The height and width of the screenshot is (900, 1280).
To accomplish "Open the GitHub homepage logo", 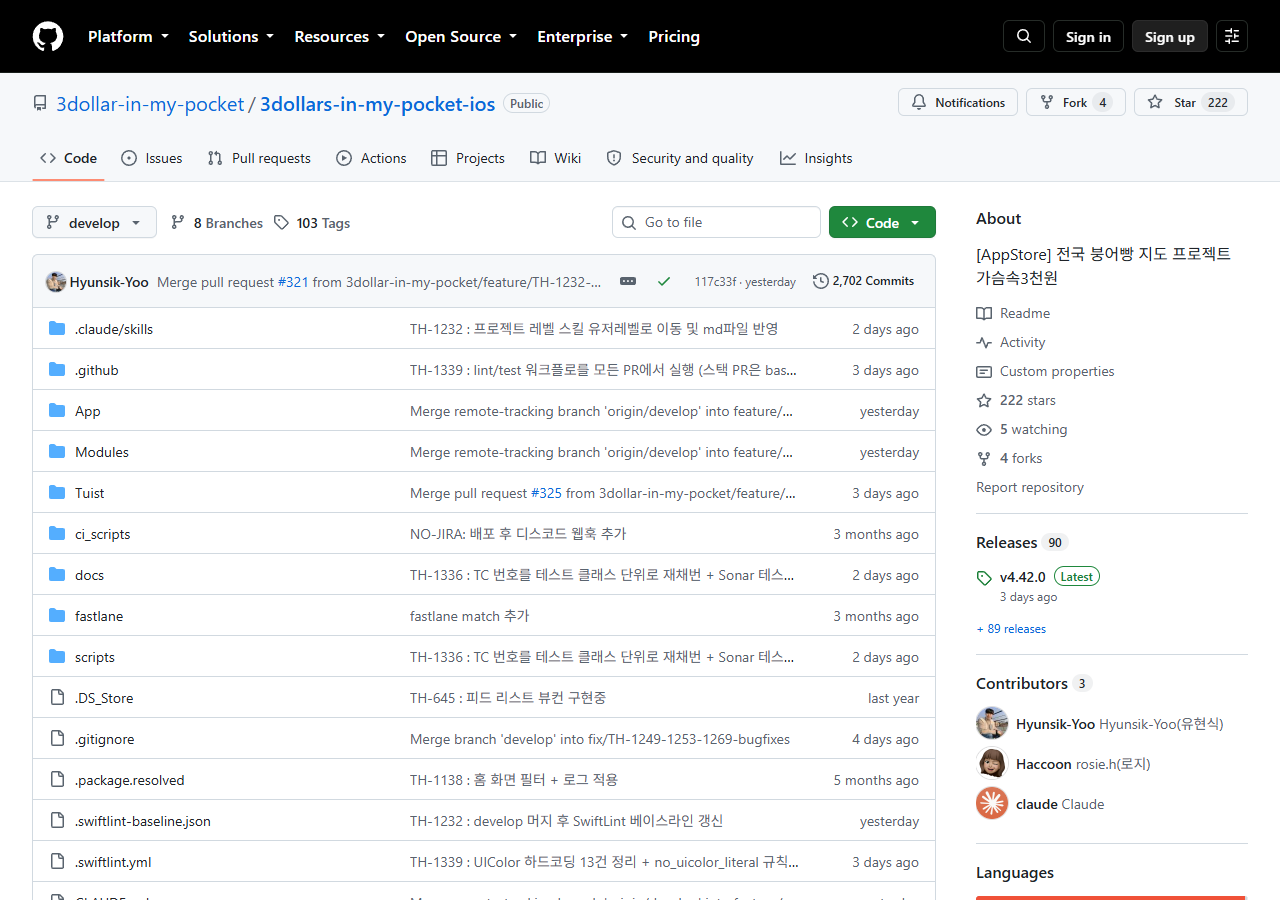I will click(x=48, y=36).
